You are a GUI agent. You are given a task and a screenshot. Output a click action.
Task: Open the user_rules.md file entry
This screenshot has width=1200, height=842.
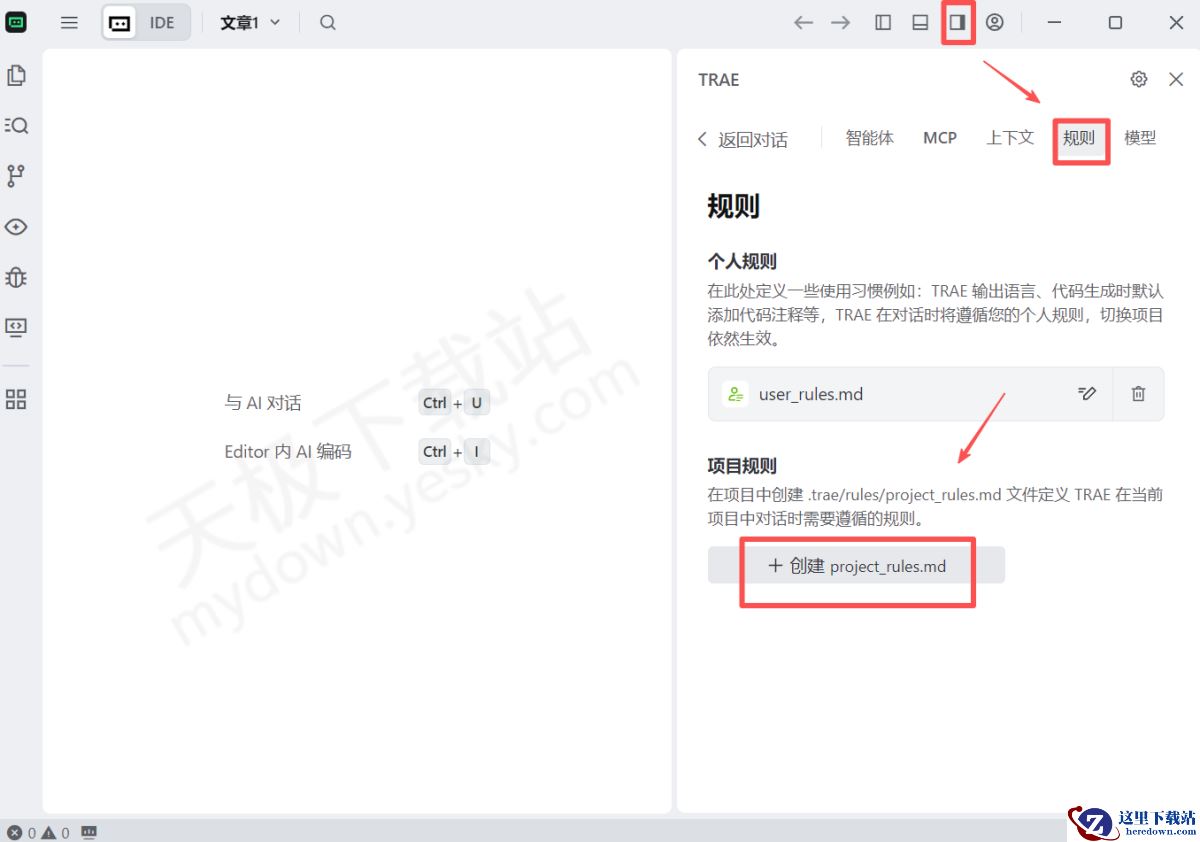pyautogui.click(x=936, y=394)
